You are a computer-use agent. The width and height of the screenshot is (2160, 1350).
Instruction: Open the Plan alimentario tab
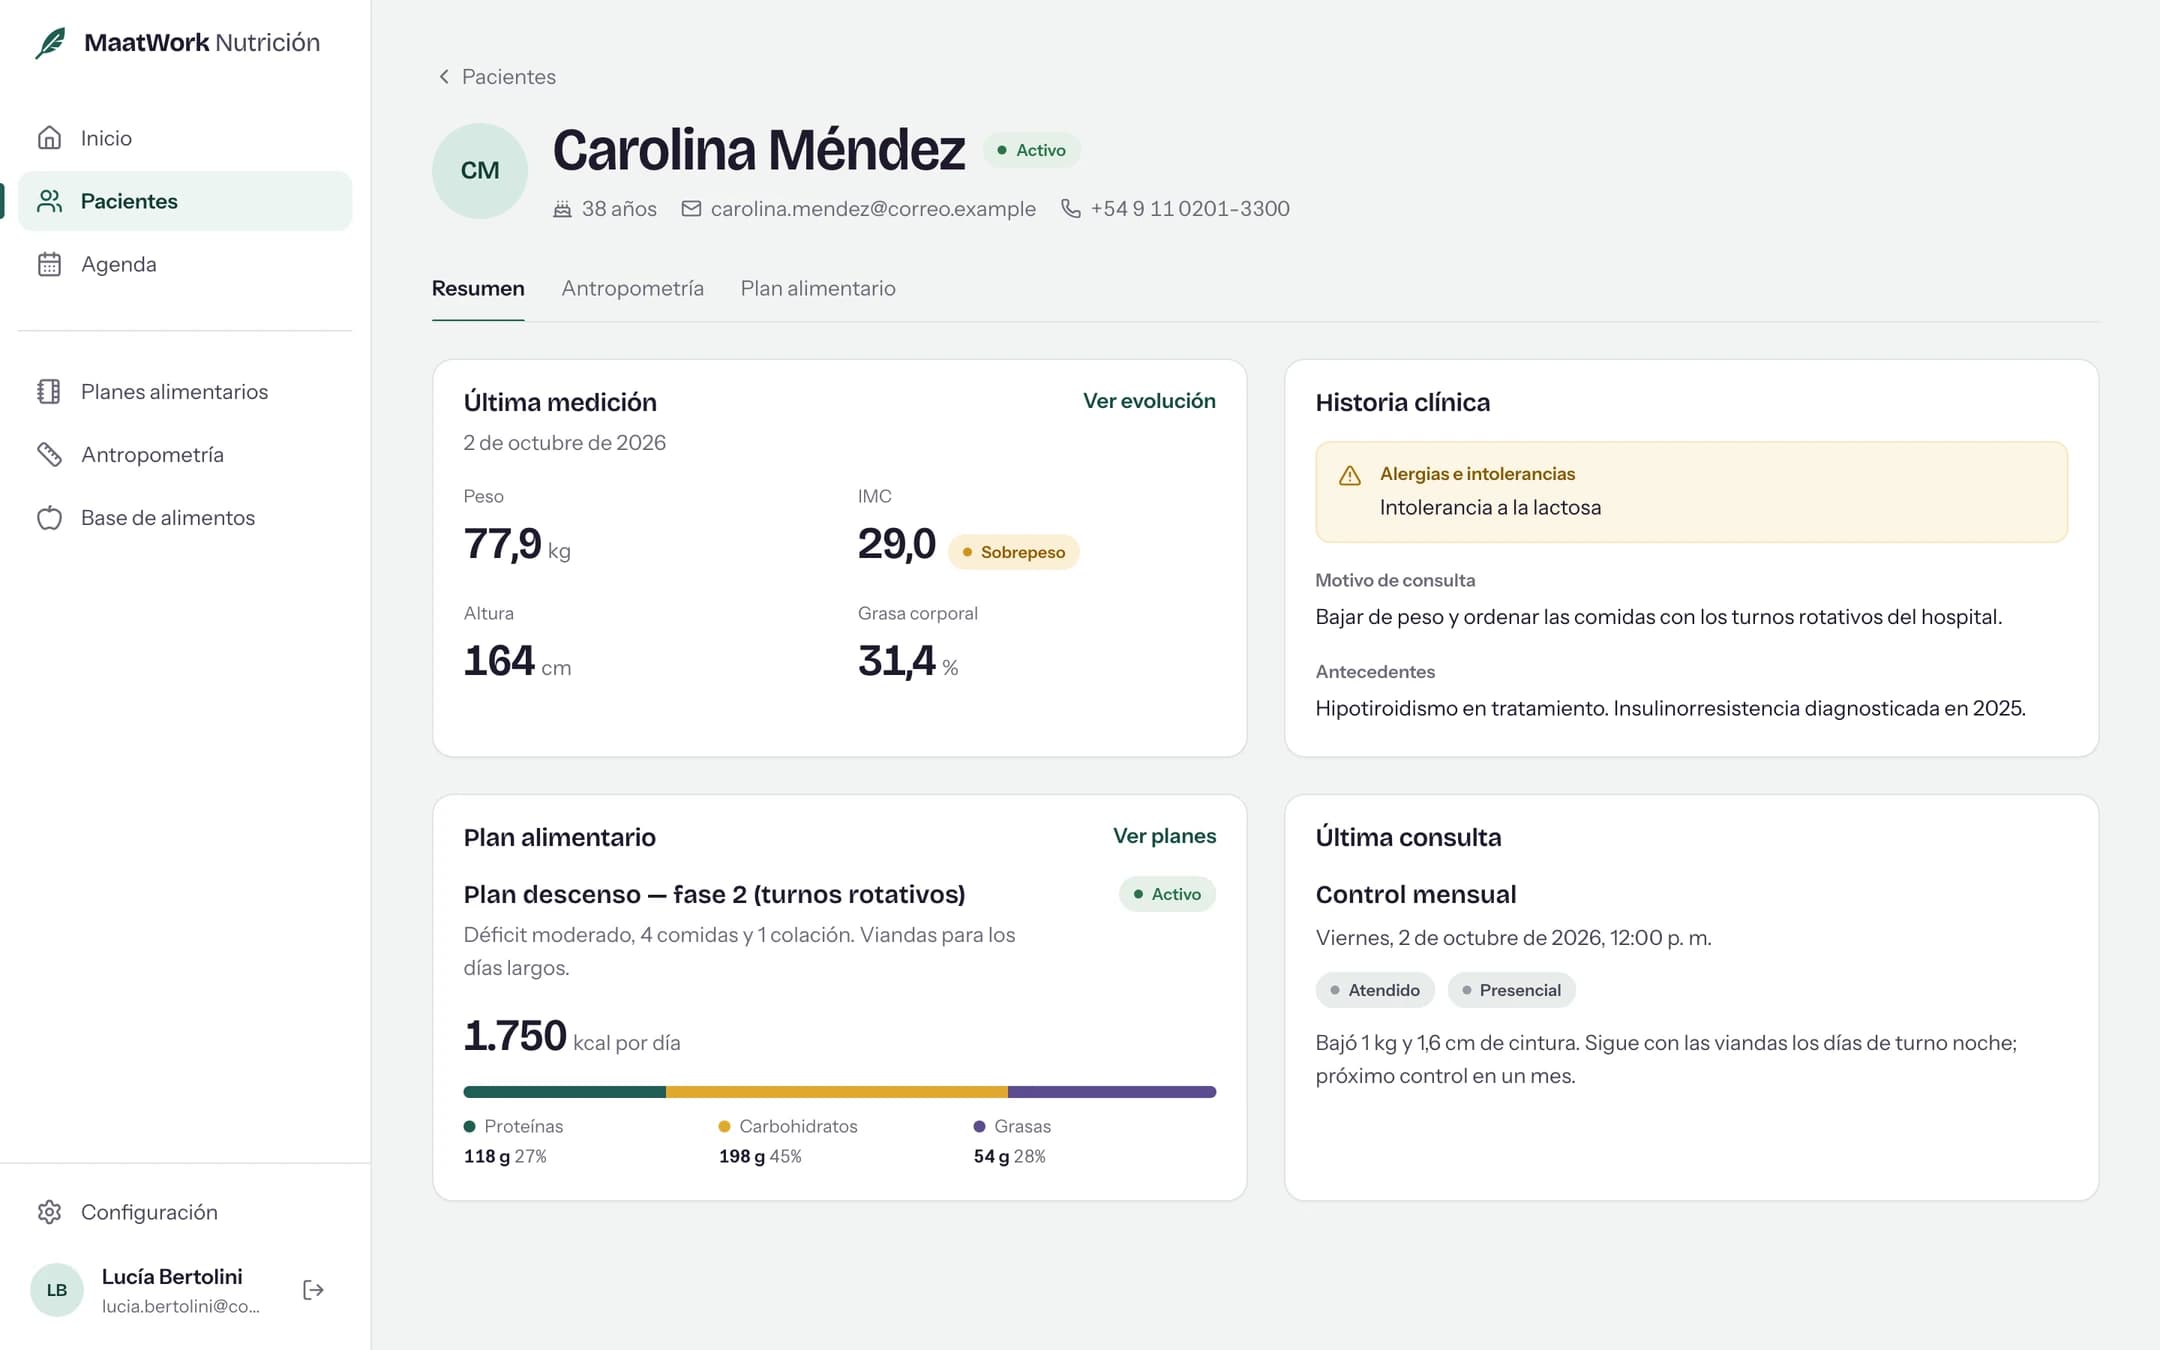pyautogui.click(x=818, y=288)
